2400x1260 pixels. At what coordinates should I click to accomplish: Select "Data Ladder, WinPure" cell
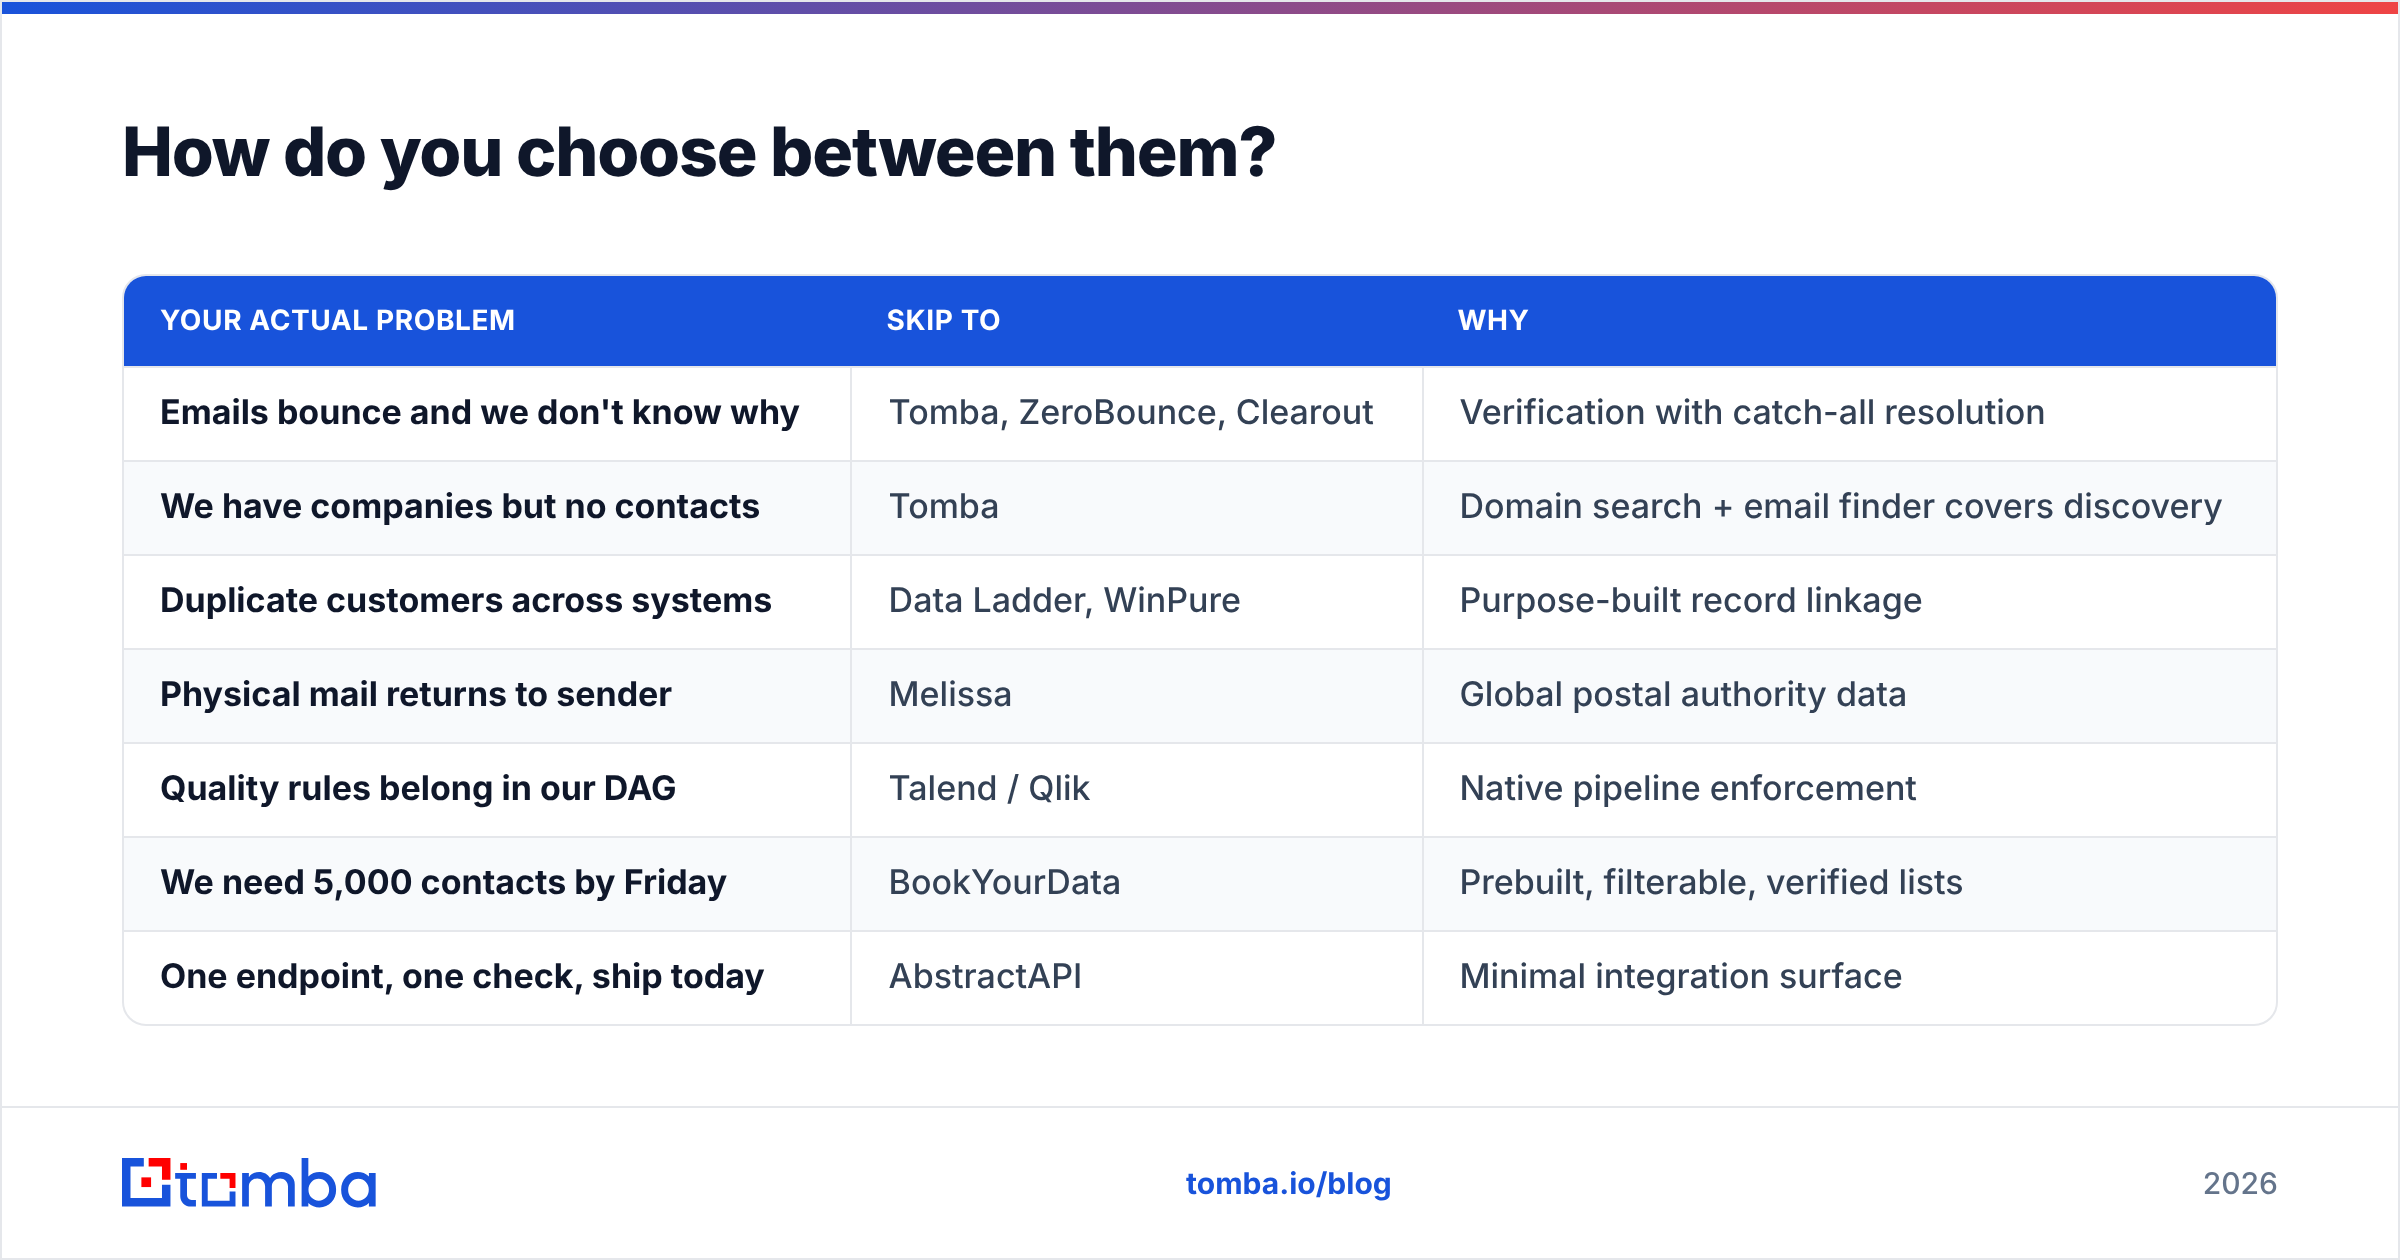click(x=1137, y=602)
